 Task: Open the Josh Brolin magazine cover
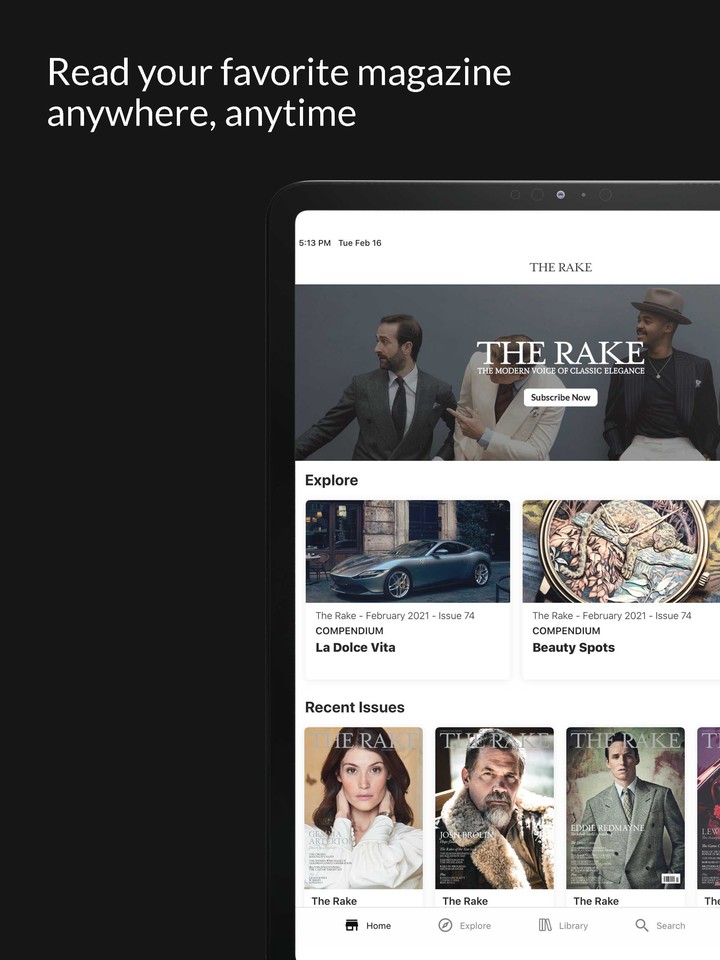tap(494, 808)
